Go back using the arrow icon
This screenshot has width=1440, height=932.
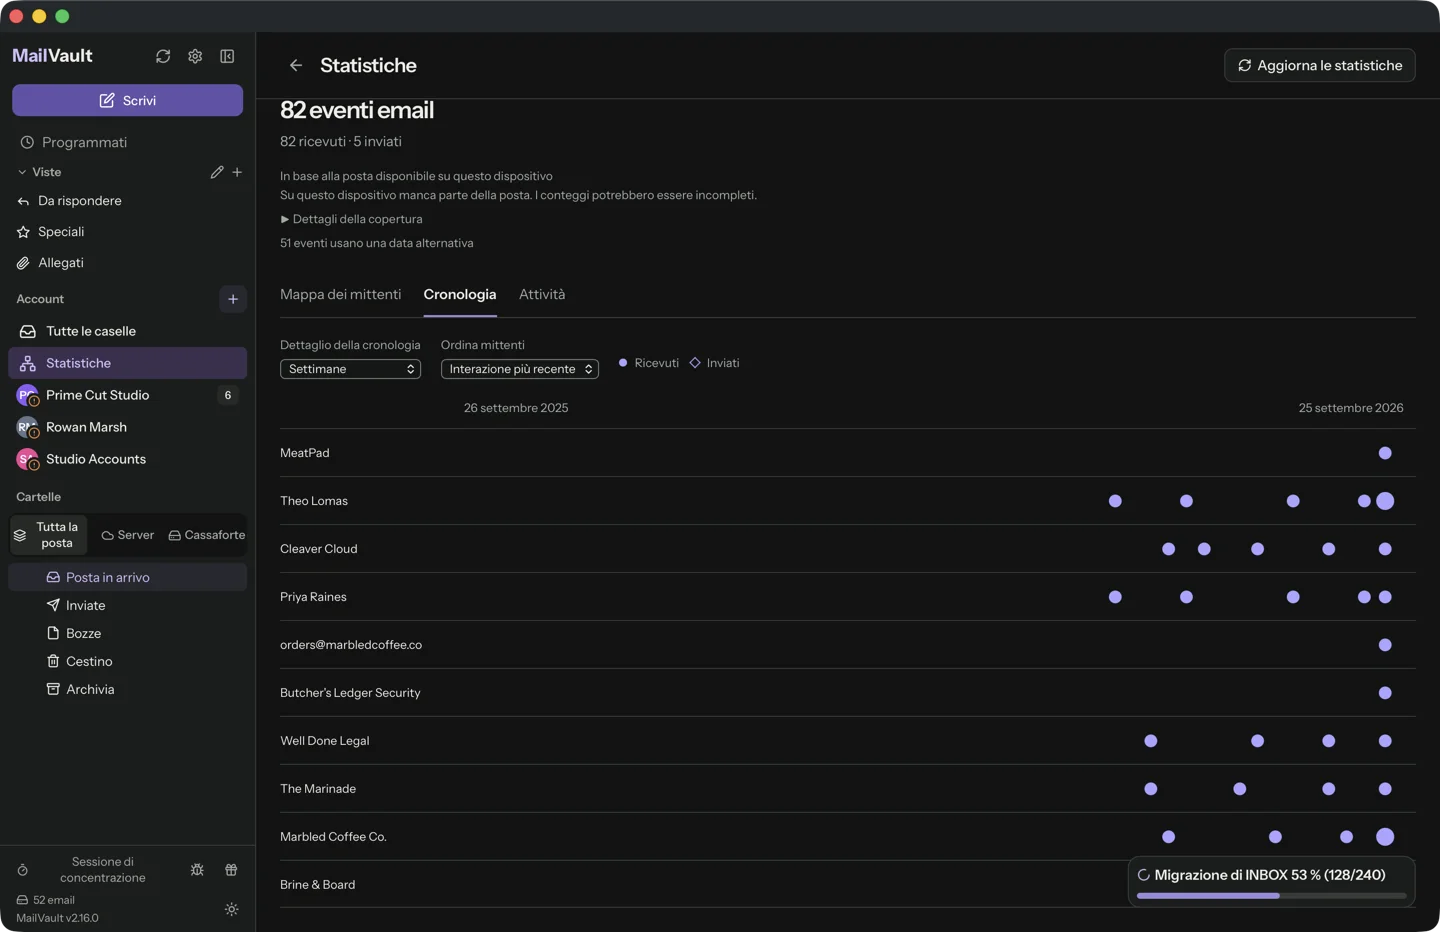coord(296,65)
